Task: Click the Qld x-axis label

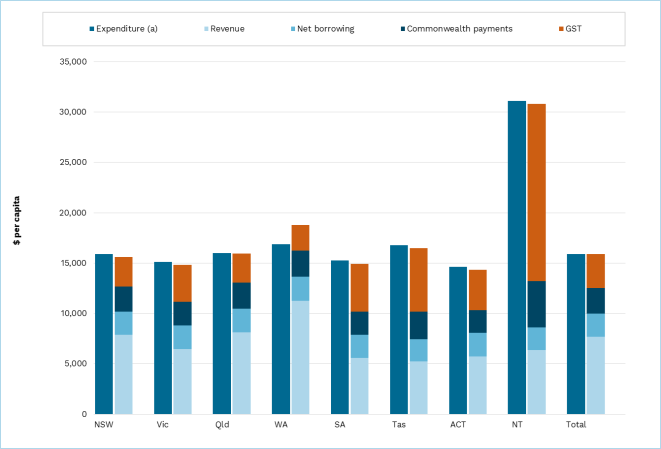Action: click(x=222, y=425)
